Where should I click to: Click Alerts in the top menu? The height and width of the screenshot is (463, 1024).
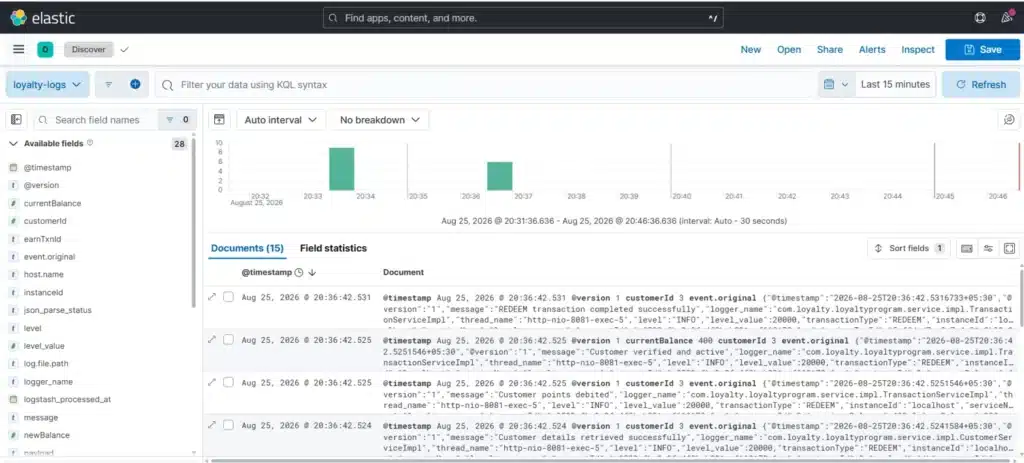pos(872,50)
